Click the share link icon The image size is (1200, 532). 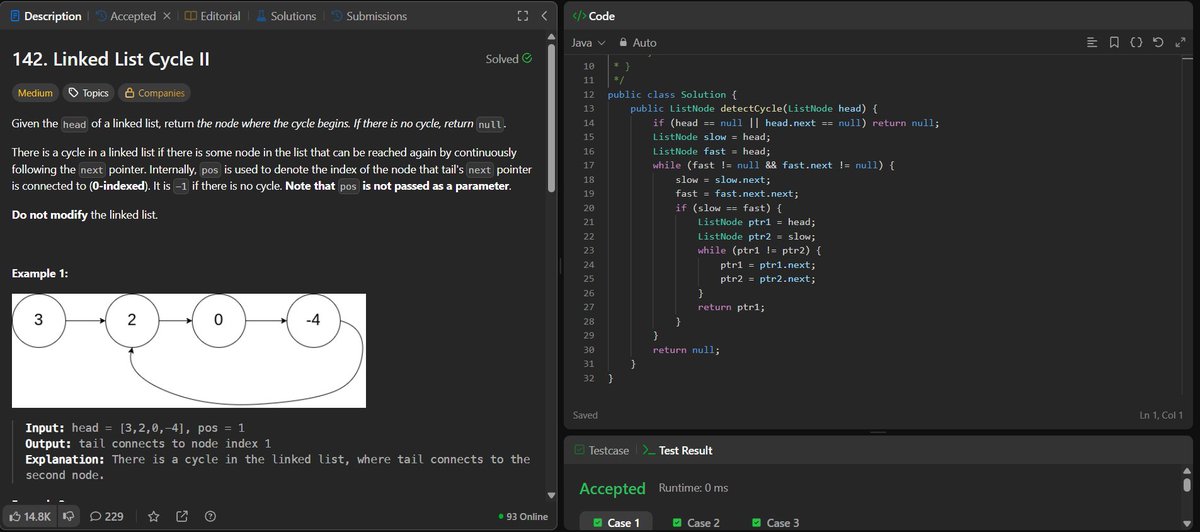(x=182, y=516)
